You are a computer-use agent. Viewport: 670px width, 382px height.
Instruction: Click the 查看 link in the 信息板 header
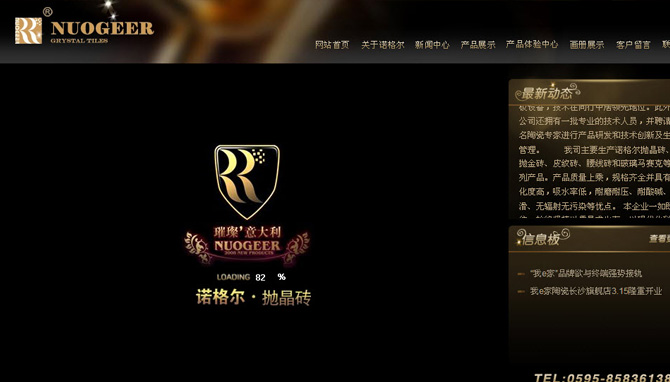pyautogui.click(x=659, y=239)
